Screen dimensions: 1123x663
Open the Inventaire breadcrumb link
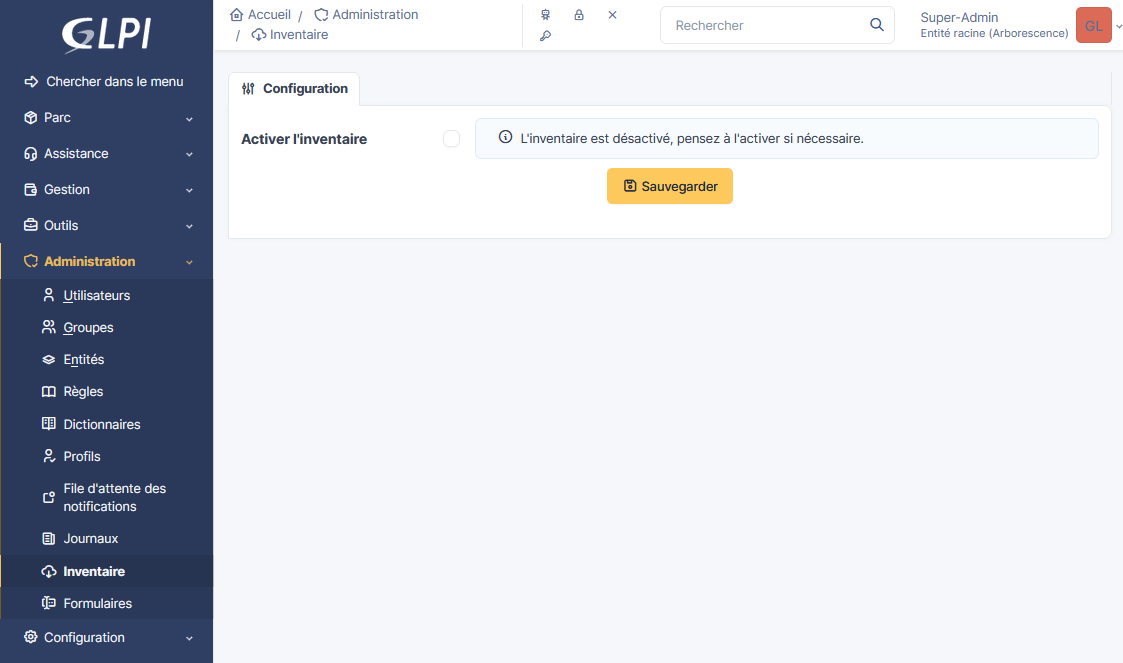pyautogui.click(x=289, y=34)
